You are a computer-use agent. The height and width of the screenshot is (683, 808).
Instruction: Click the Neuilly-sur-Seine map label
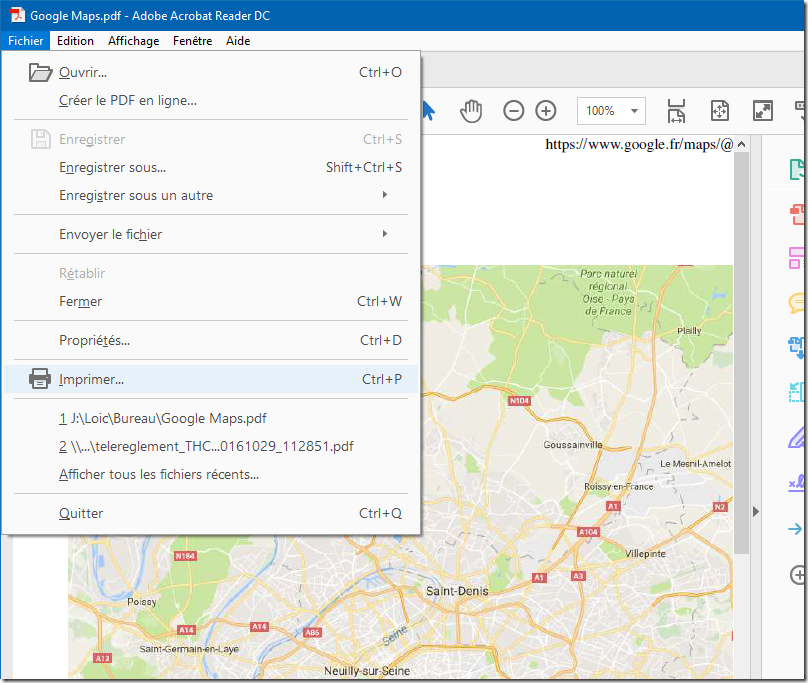367,671
